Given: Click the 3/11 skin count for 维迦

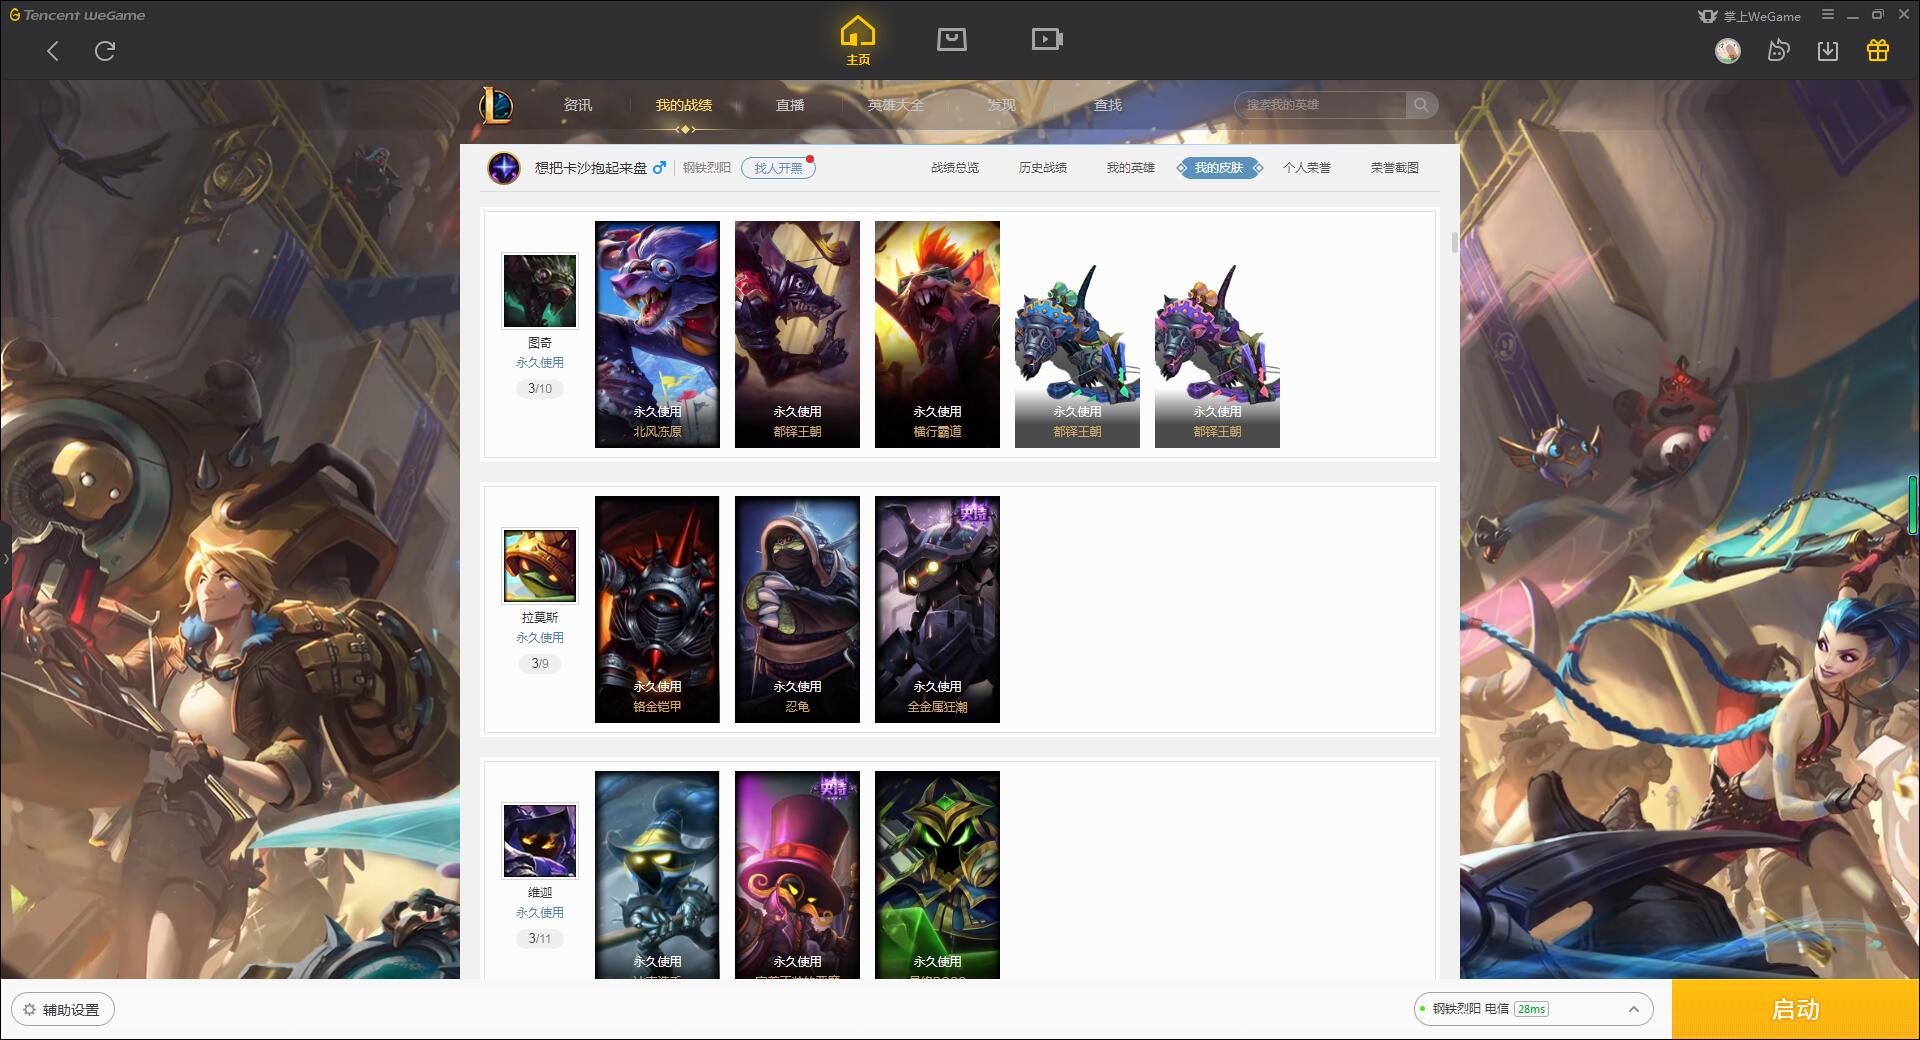Looking at the screenshot, I should click(540, 938).
